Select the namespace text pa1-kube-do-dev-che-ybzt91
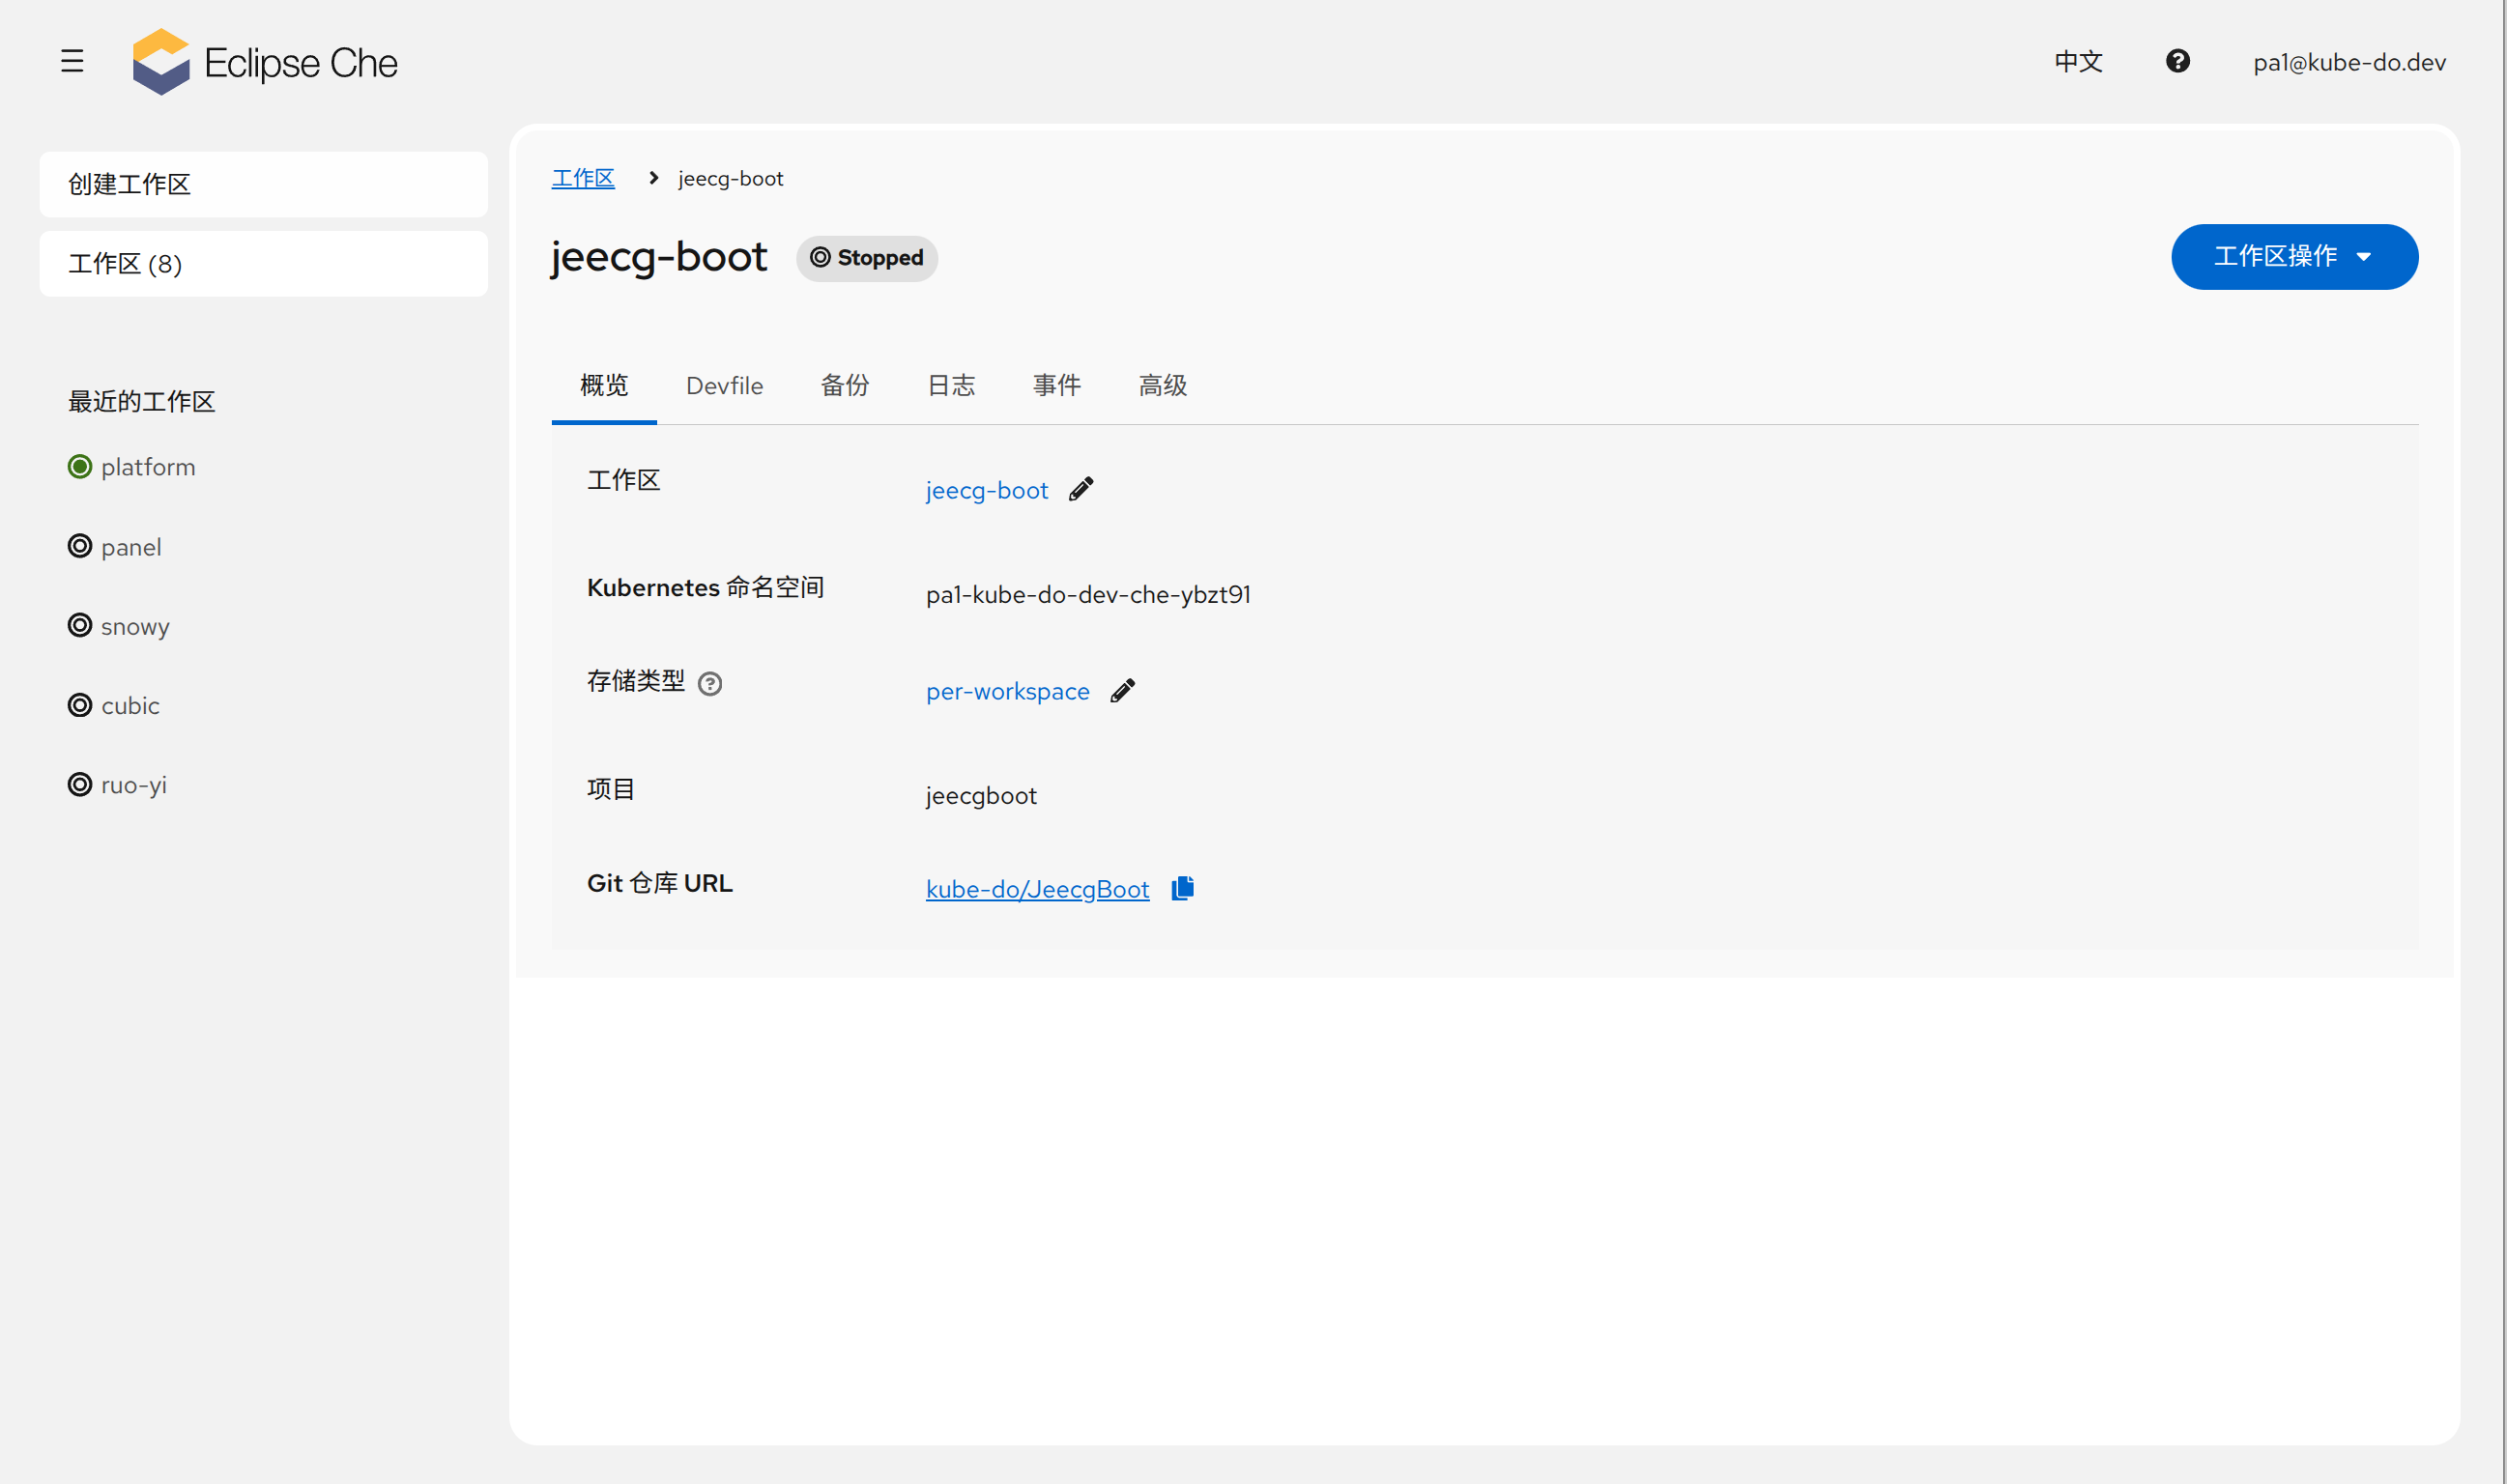Image resolution: width=2507 pixels, height=1484 pixels. coord(1088,595)
